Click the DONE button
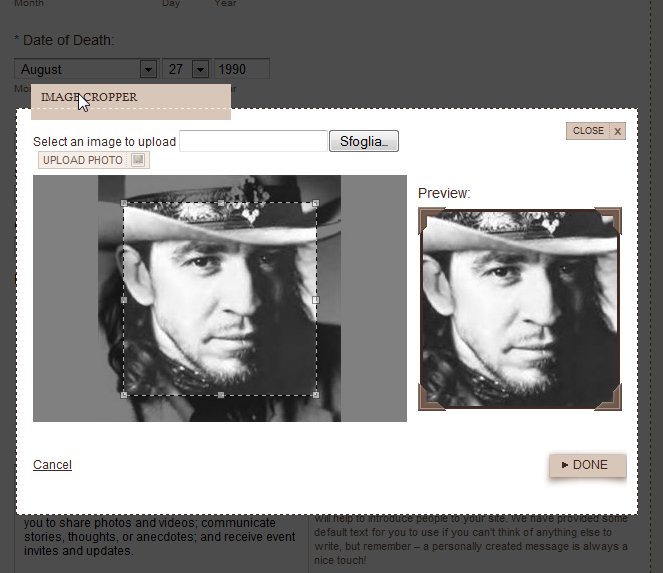The height and width of the screenshot is (573, 663). (x=588, y=465)
